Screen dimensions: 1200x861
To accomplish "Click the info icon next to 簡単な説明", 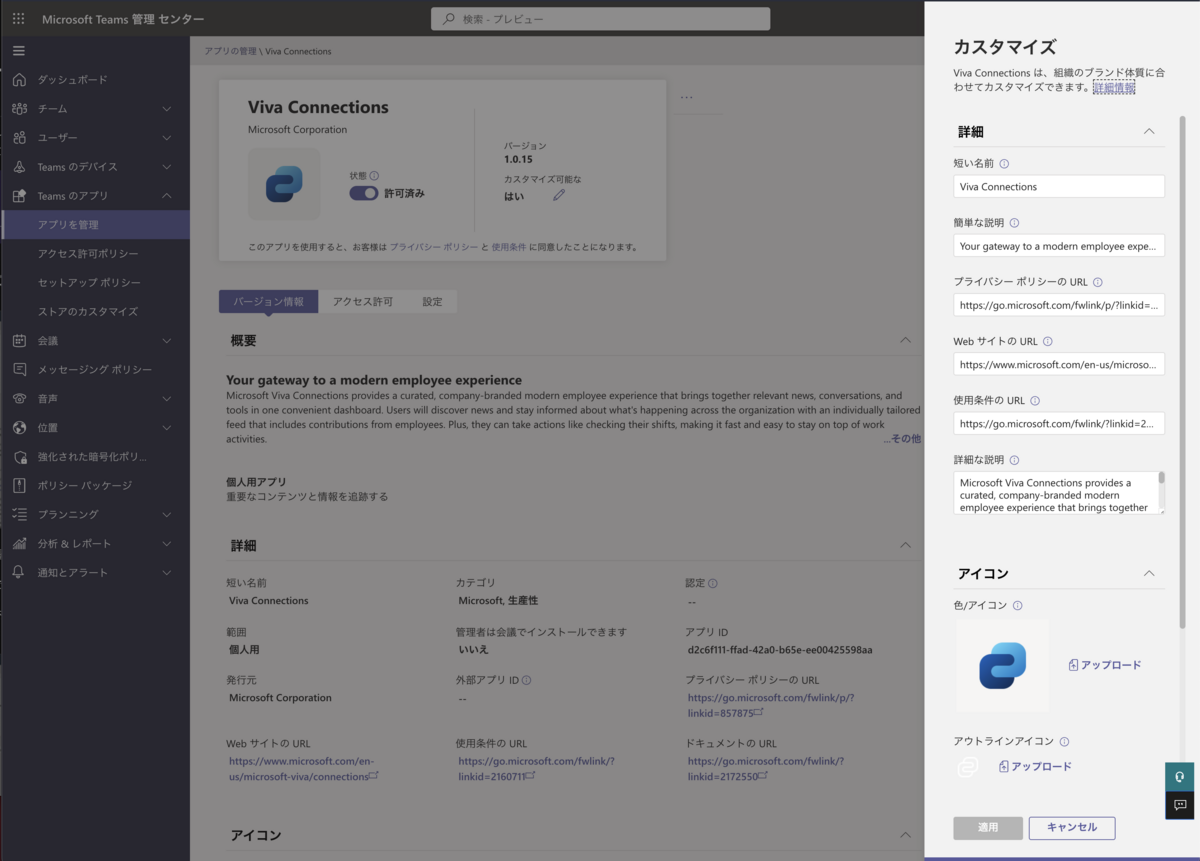I will pyautogui.click(x=1014, y=223).
